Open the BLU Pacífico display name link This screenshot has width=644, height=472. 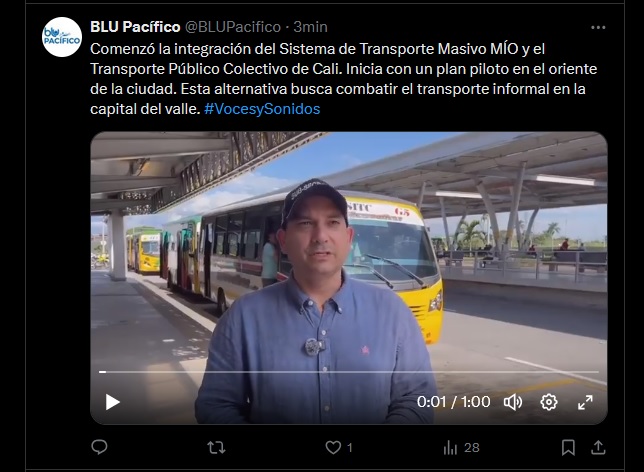click(135, 27)
